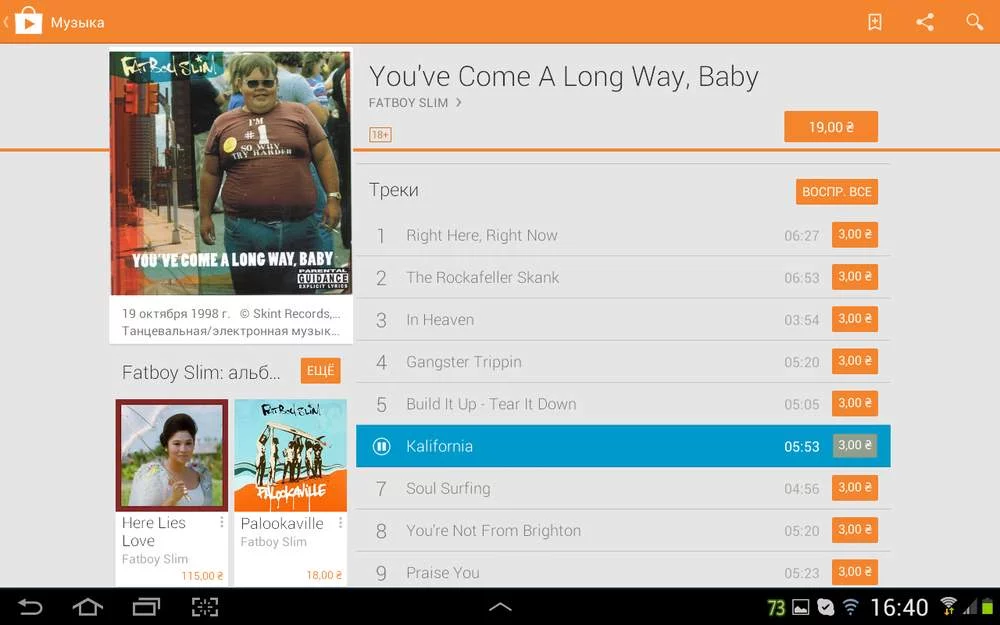Open the 18+ content rating badge
The height and width of the screenshot is (625, 1000).
[380, 135]
